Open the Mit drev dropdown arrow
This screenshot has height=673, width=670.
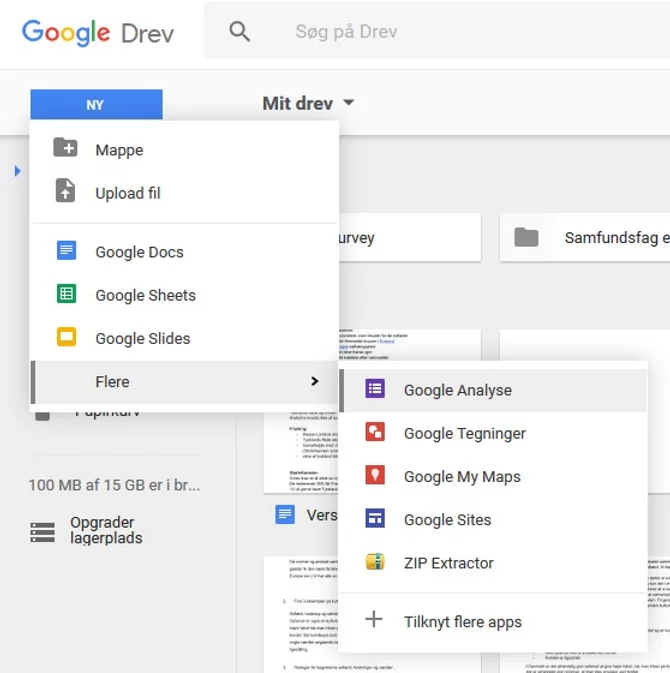pos(349,103)
